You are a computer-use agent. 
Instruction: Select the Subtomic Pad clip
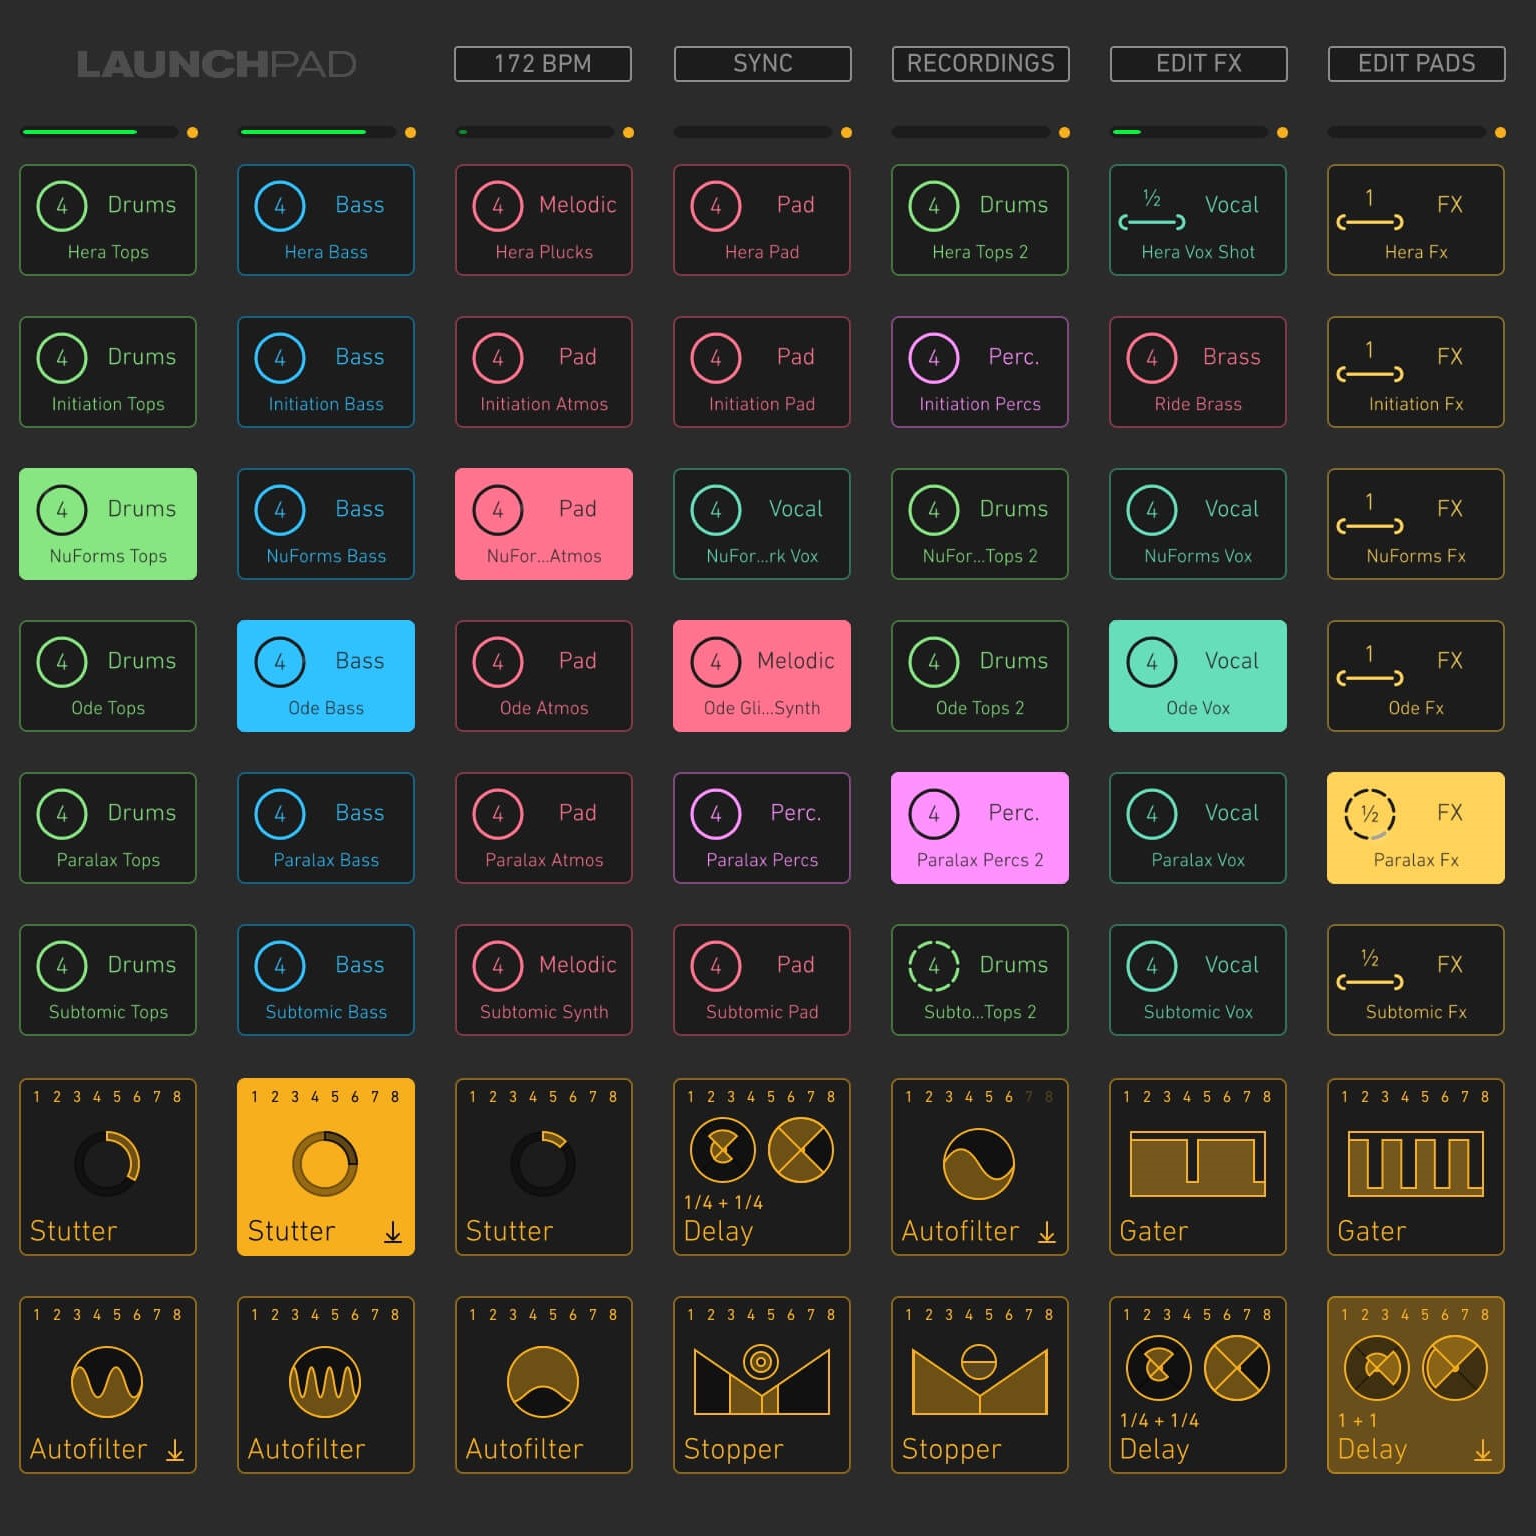click(x=762, y=980)
